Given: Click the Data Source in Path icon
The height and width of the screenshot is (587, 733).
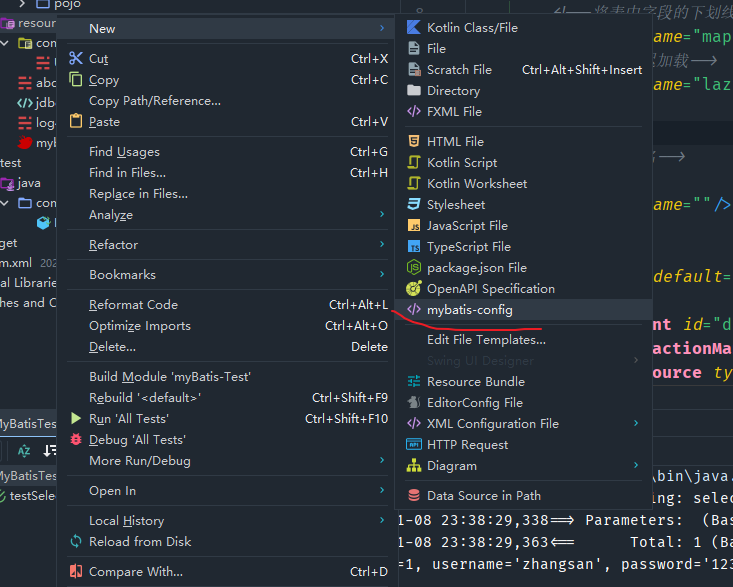Looking at the screenshot, I should (414, 495).
